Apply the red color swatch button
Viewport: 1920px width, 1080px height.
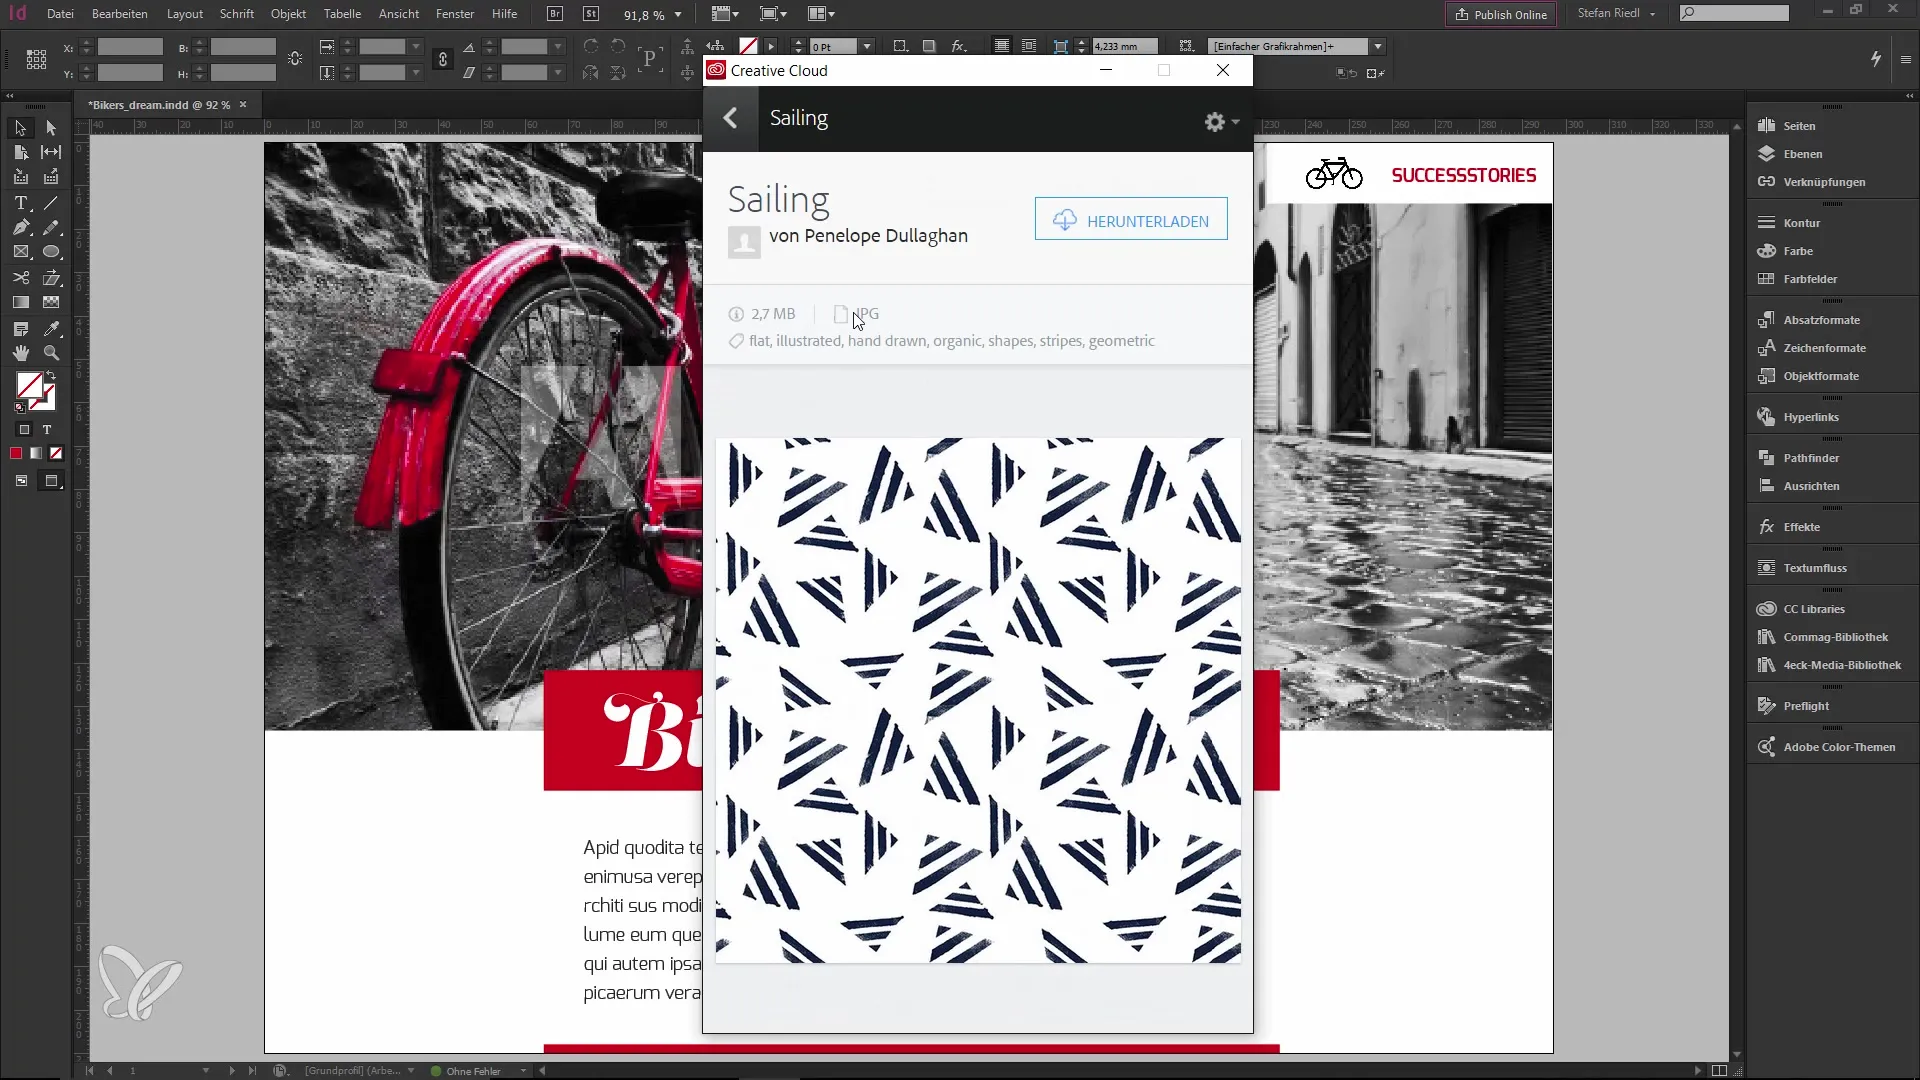click(16, 454)
